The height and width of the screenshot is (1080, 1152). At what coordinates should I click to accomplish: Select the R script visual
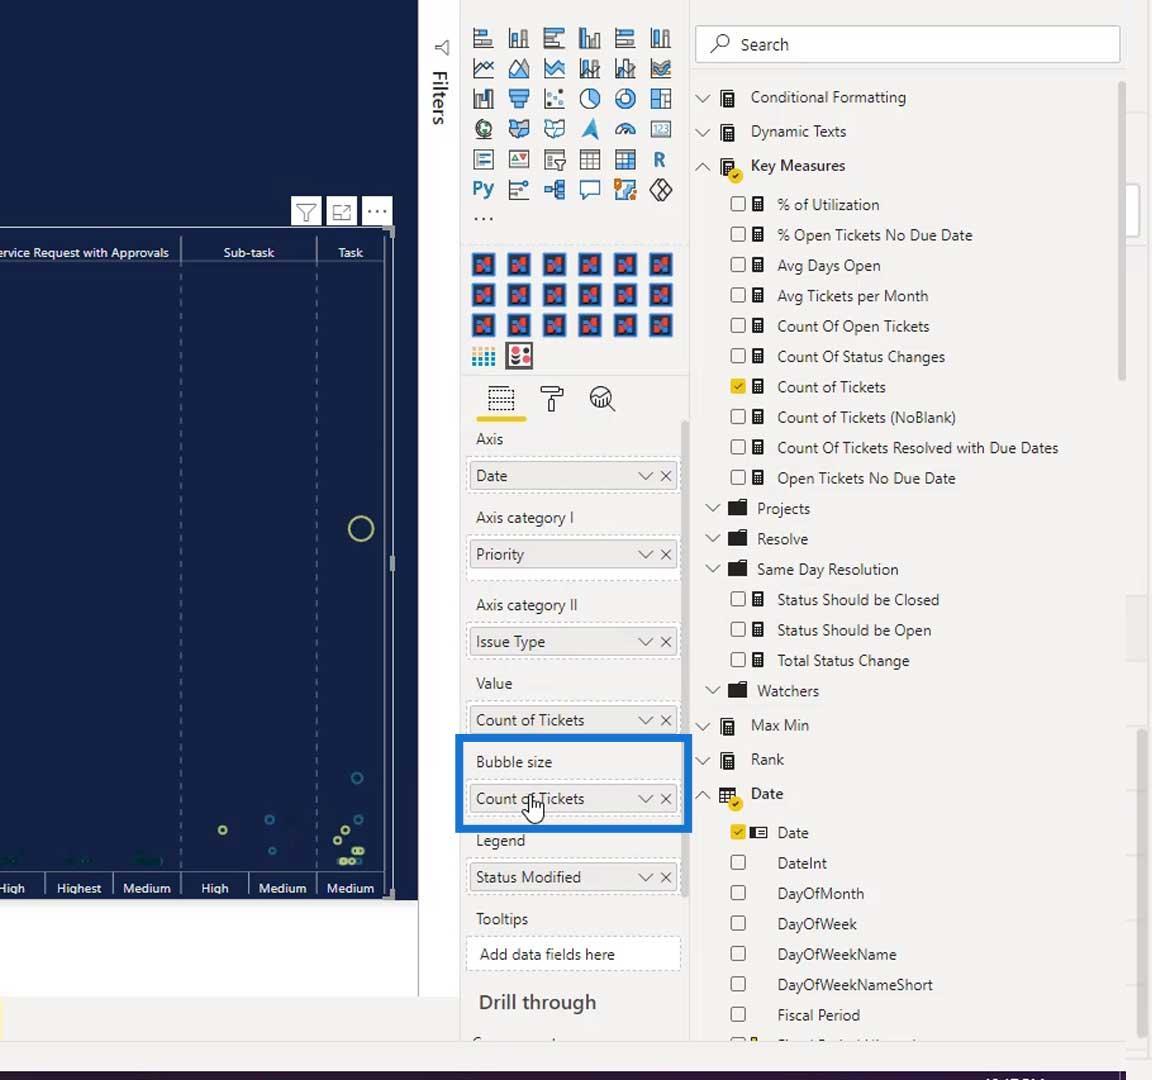pos(660,159)
